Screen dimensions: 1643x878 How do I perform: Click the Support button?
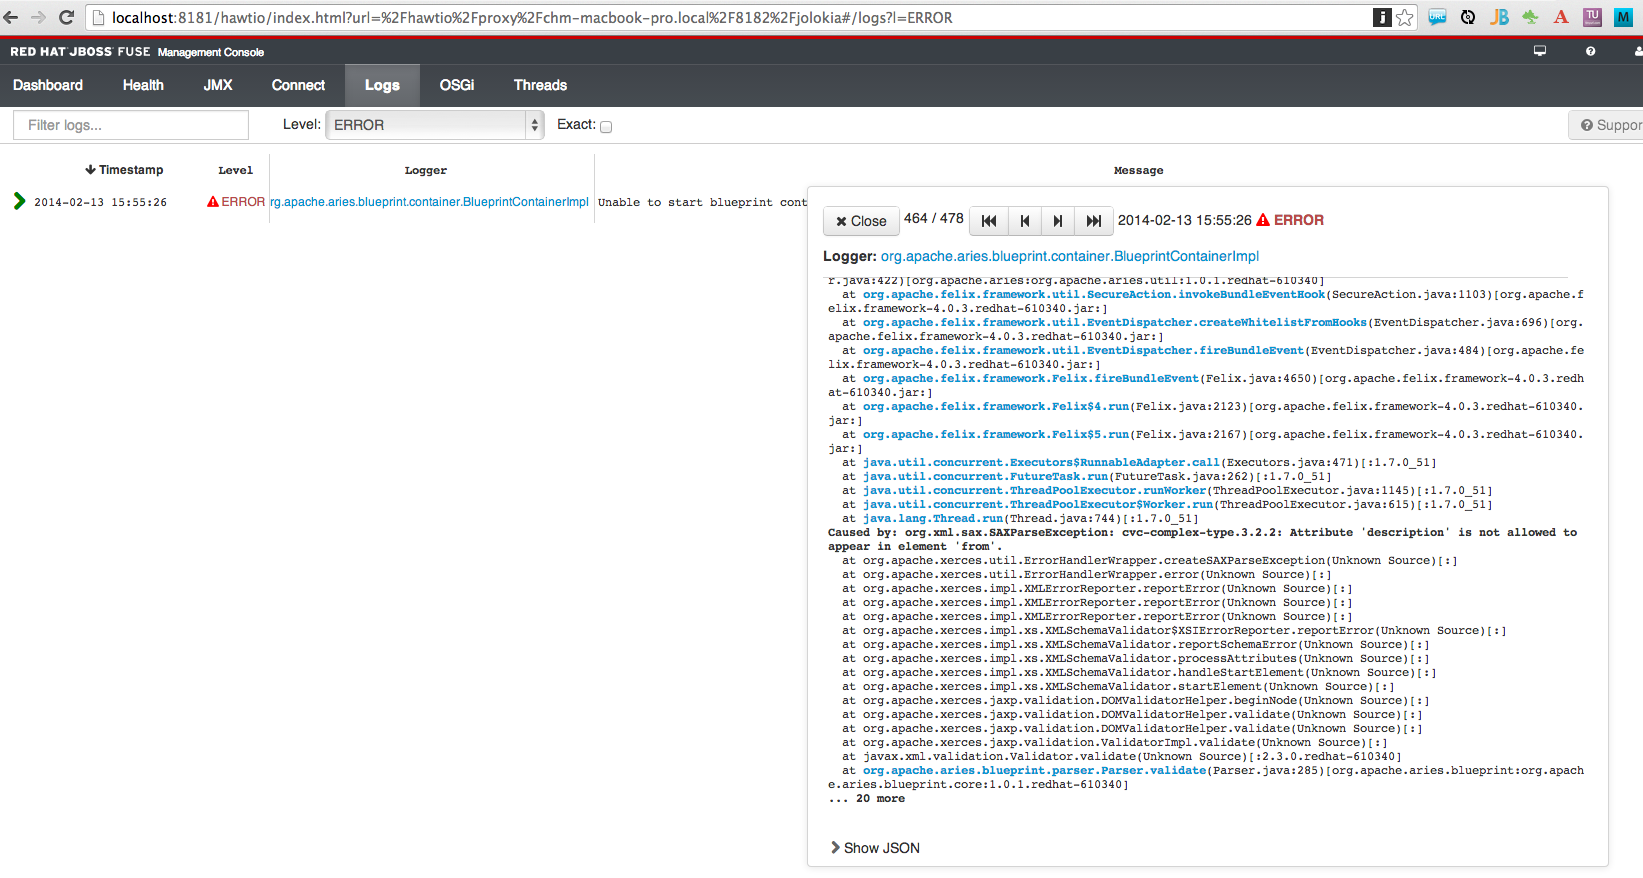[1606, 125]
